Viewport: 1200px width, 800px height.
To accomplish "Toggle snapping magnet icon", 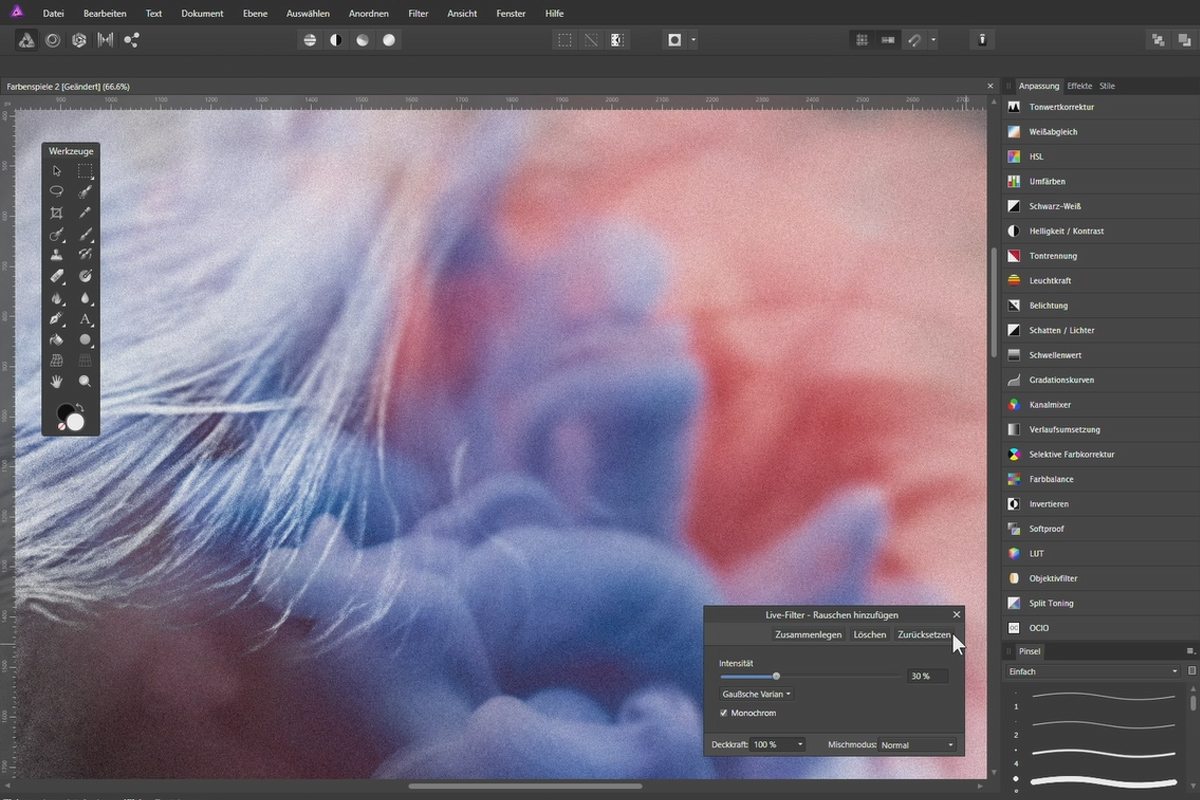I will [913, 40].
